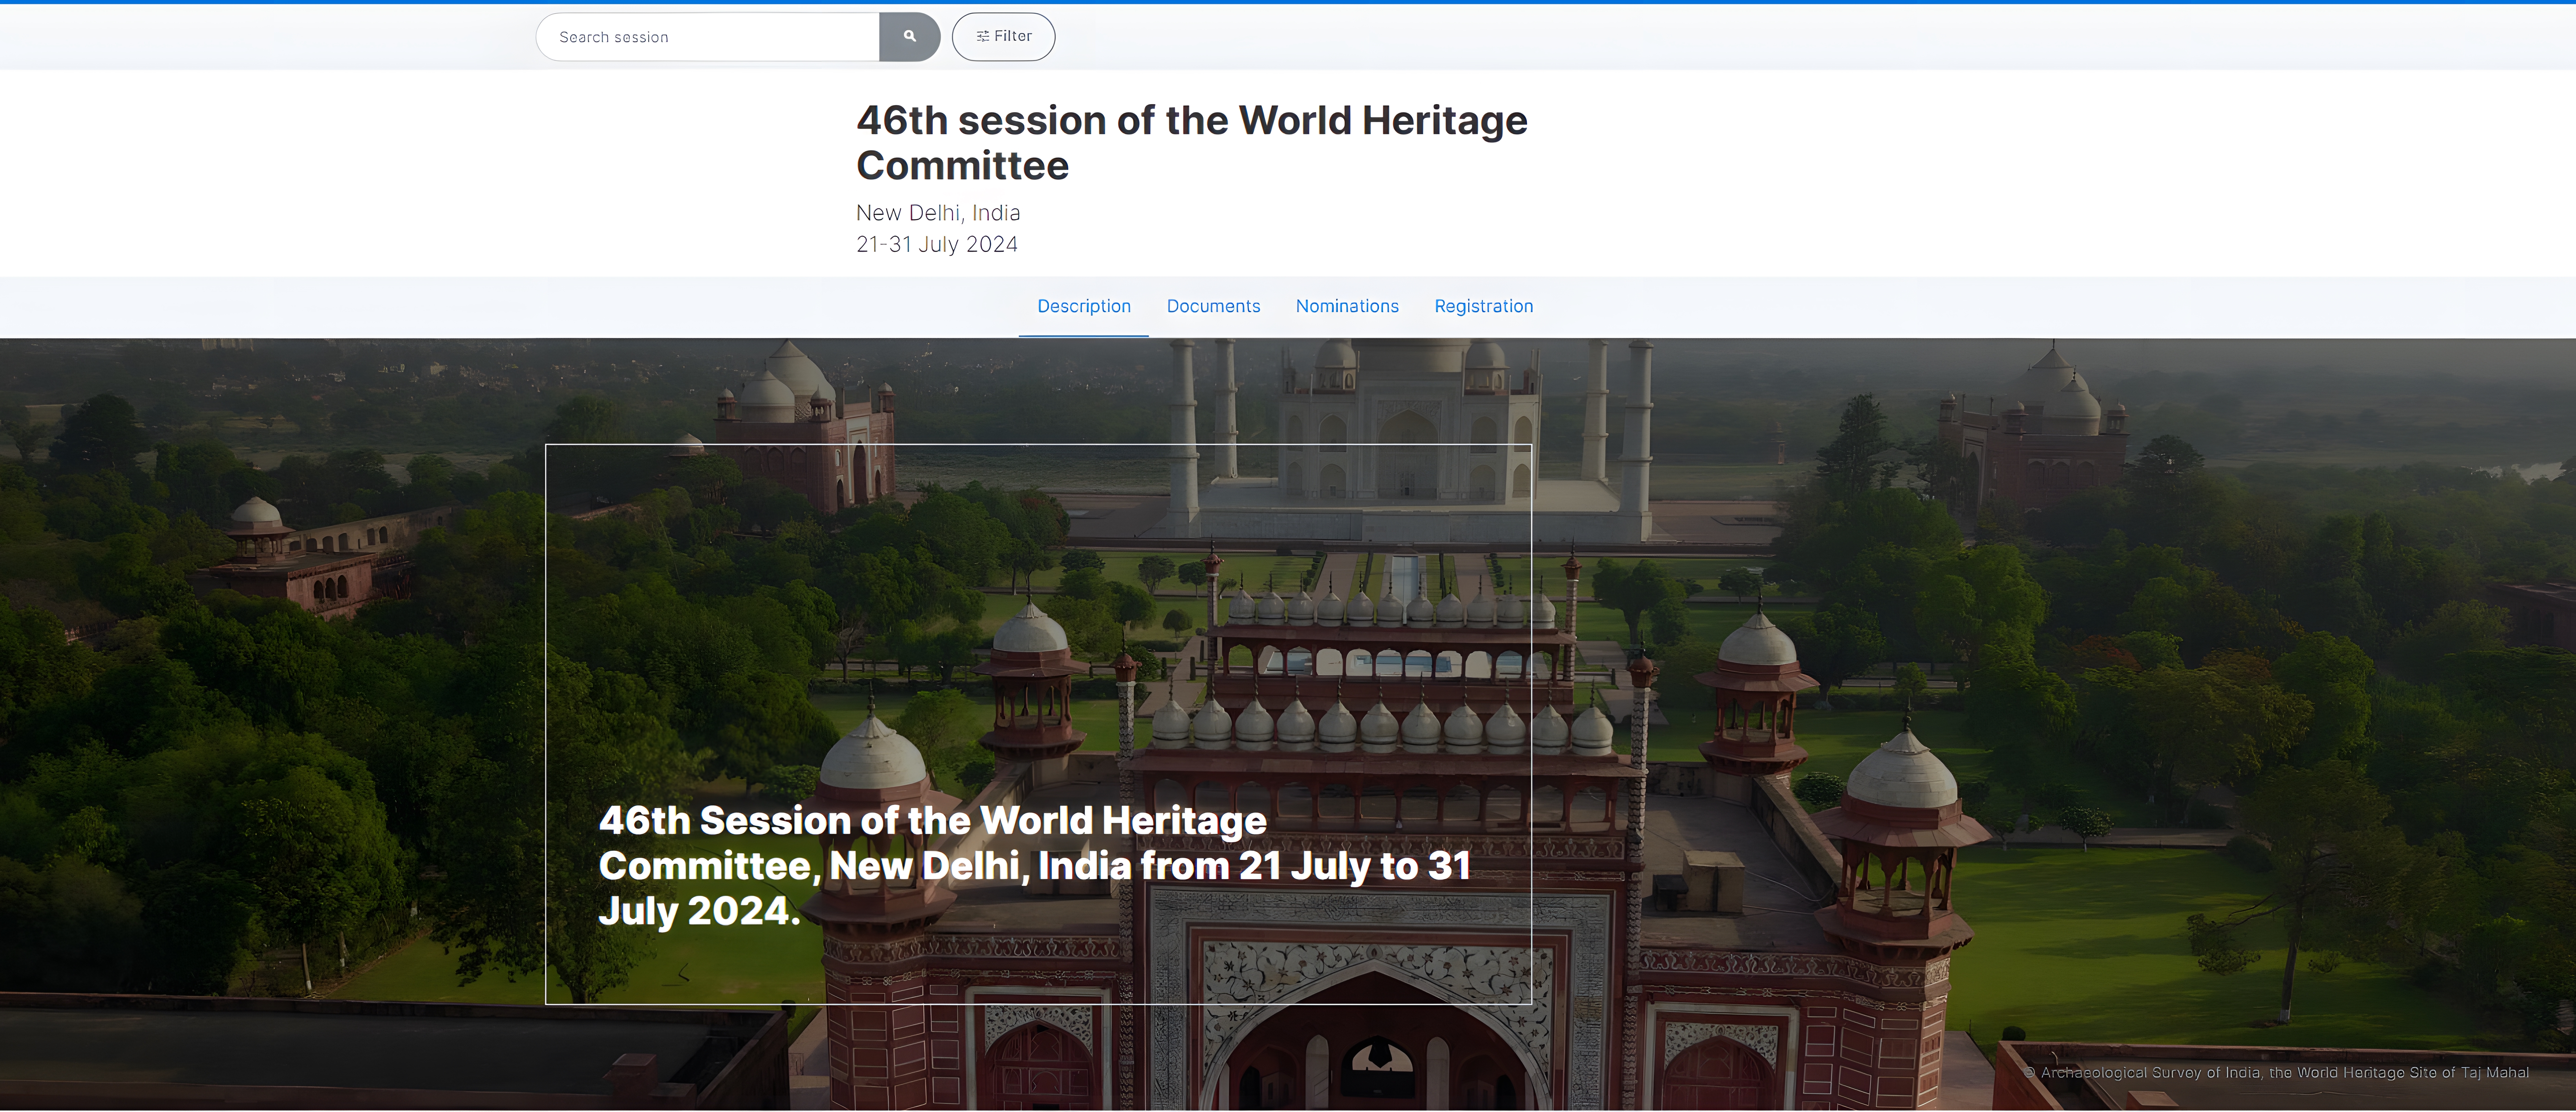Open the Documents tab
Viewport: 2576px width, 1112px height.
(1213, 306)
